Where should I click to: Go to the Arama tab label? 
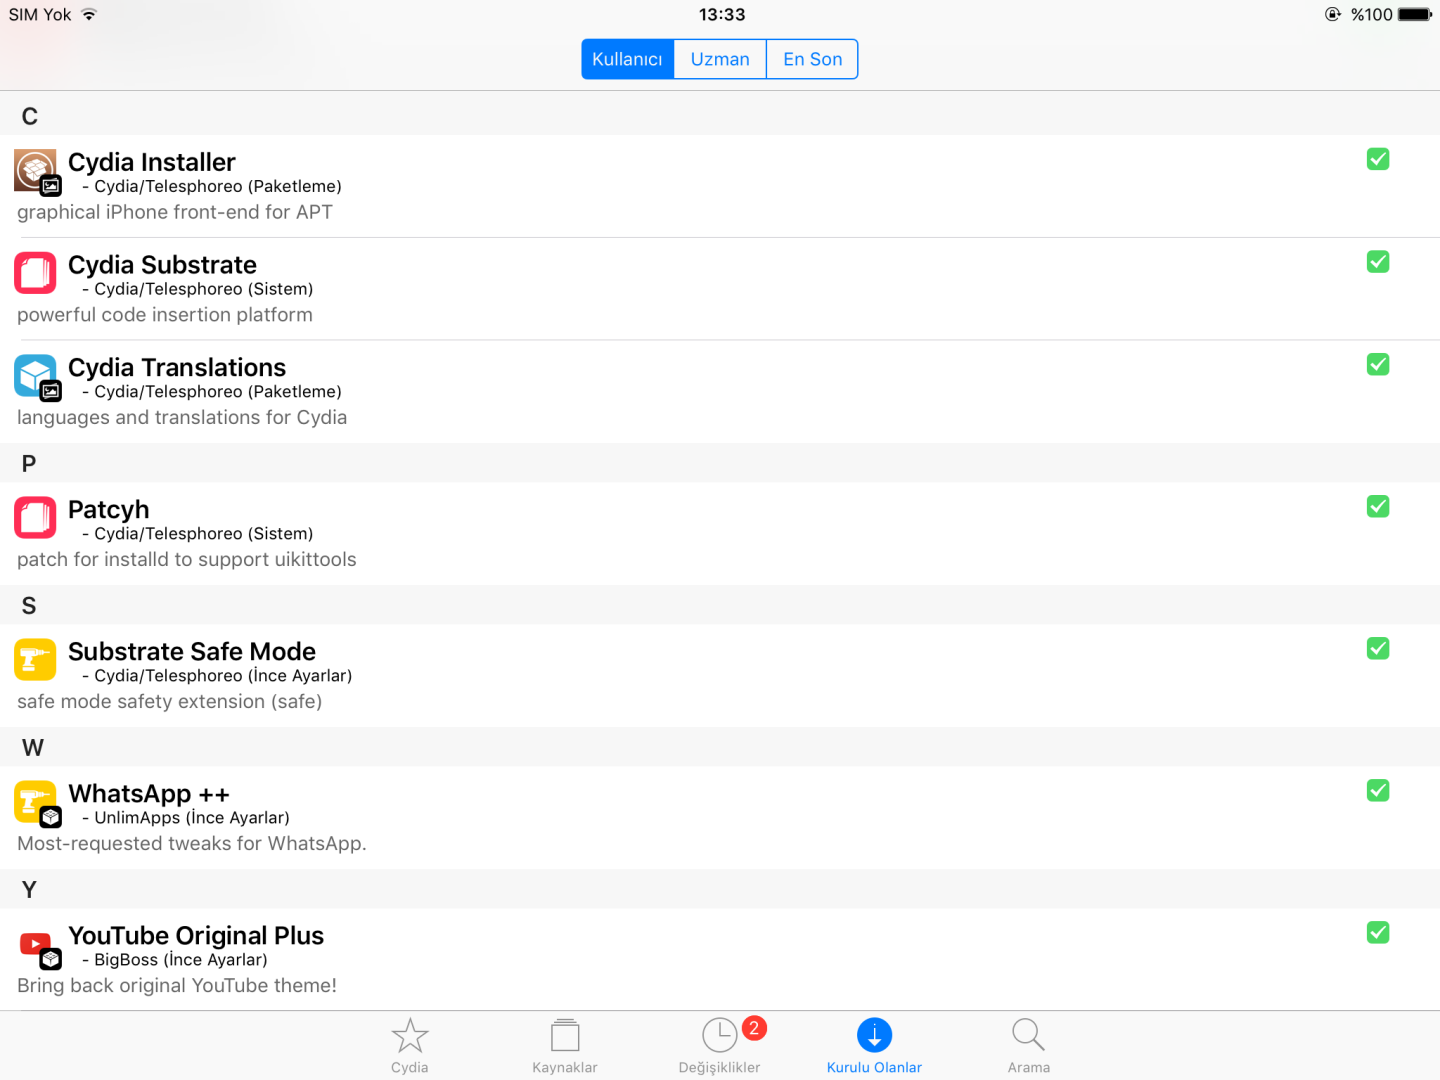[1028, 1067]
